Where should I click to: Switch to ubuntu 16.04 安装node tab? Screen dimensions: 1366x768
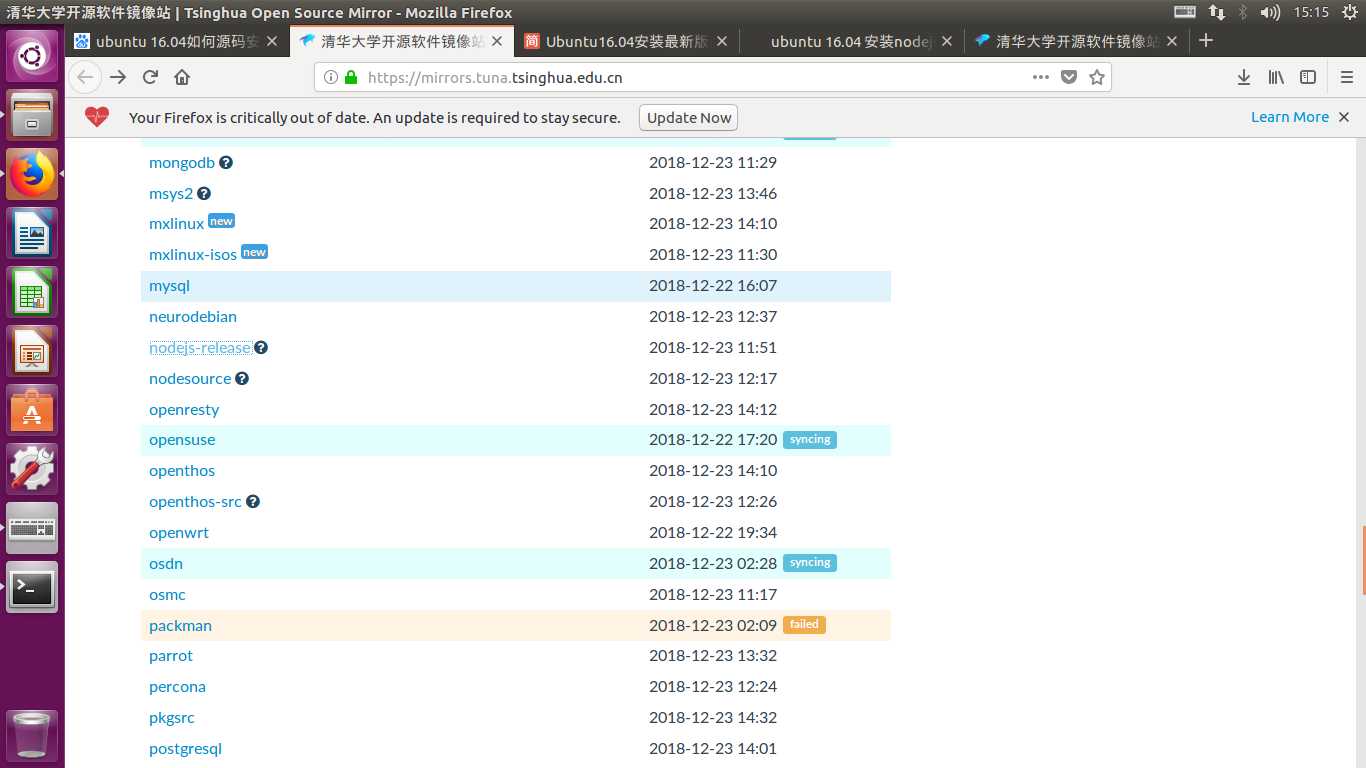click(x=852, y=41)
